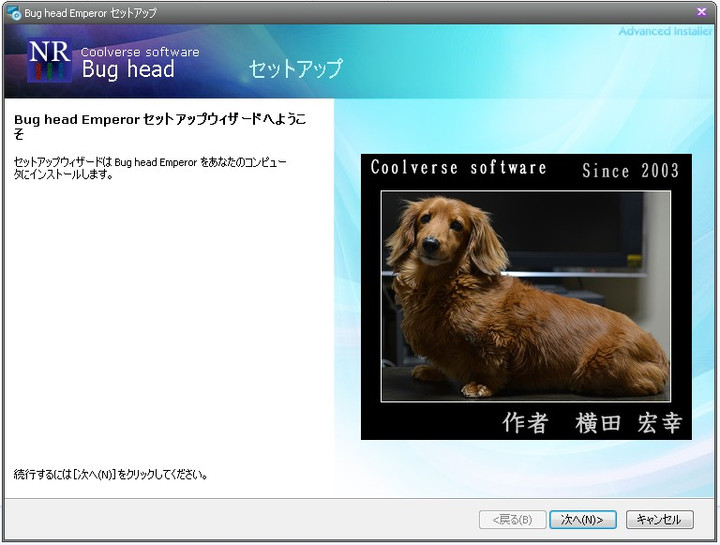Image resolution: width=720 pixels, height=545 pixels.
Task: Click the welcome heading 'セットアップウィザードへようこそ'
Action: (160, 126)
